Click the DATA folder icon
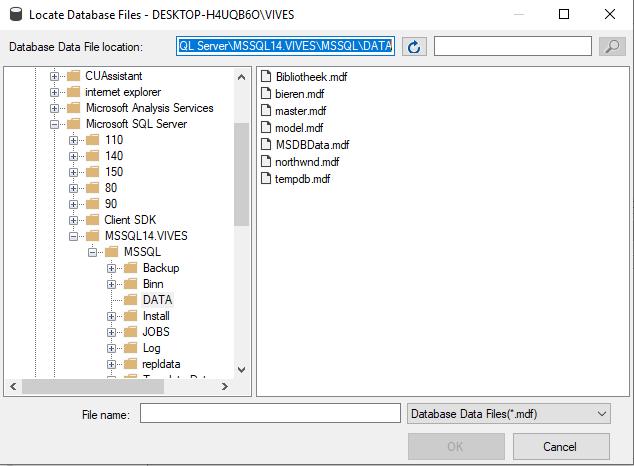Screen dimensions: 634x466 click(x=131, y=300)
